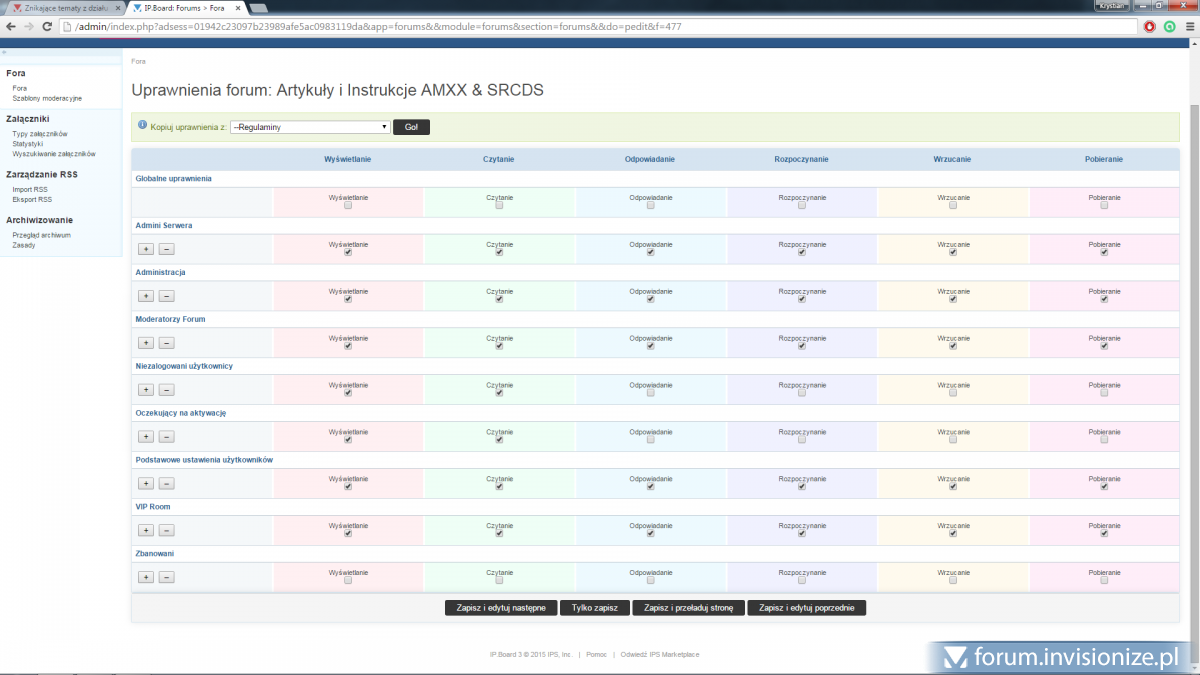Screen dimensions: 1200x675
Task: Uncheck Pobieranie for Administracja group
Action: click(1104, 299)
